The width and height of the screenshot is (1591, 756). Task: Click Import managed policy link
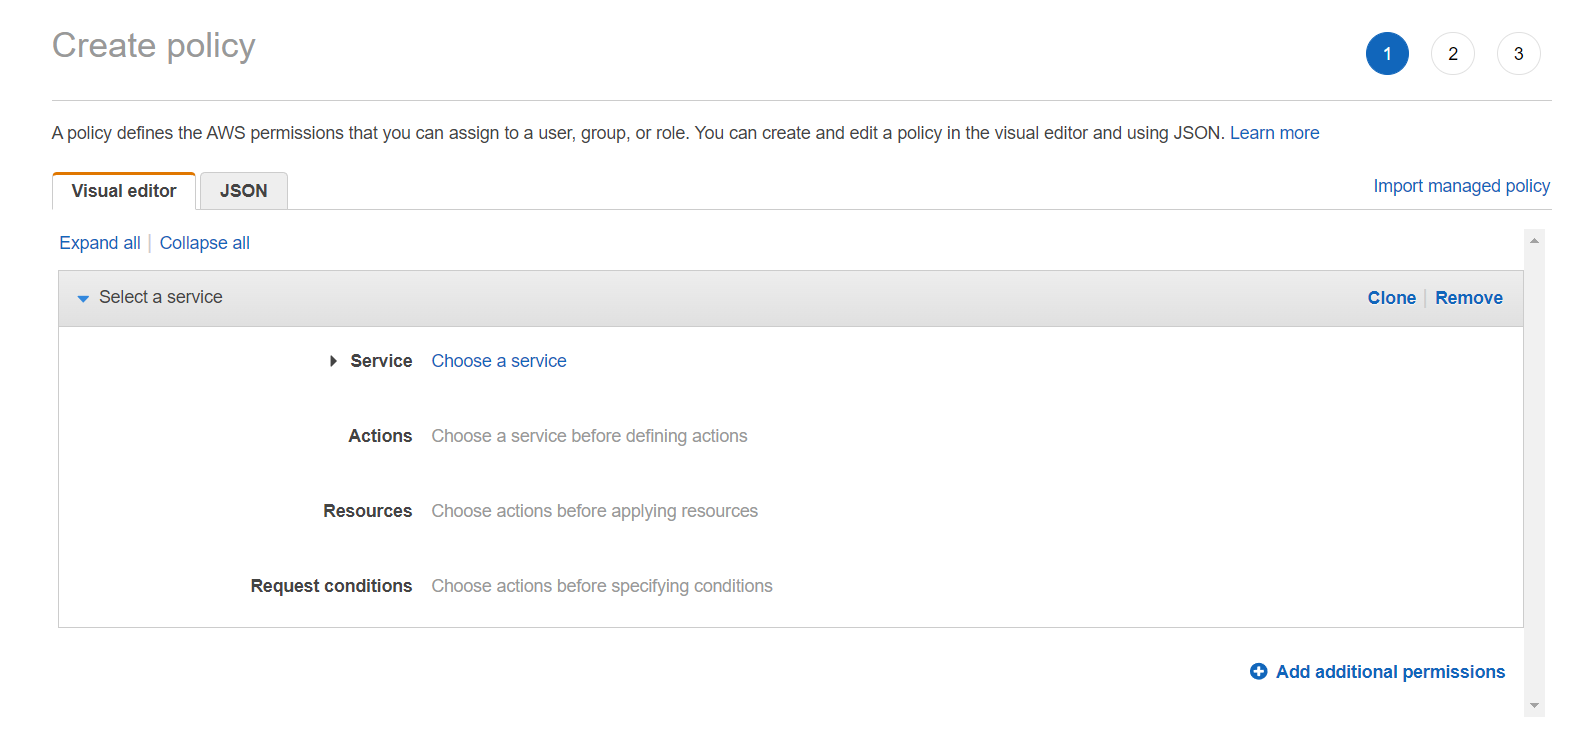click(1461, 186)
